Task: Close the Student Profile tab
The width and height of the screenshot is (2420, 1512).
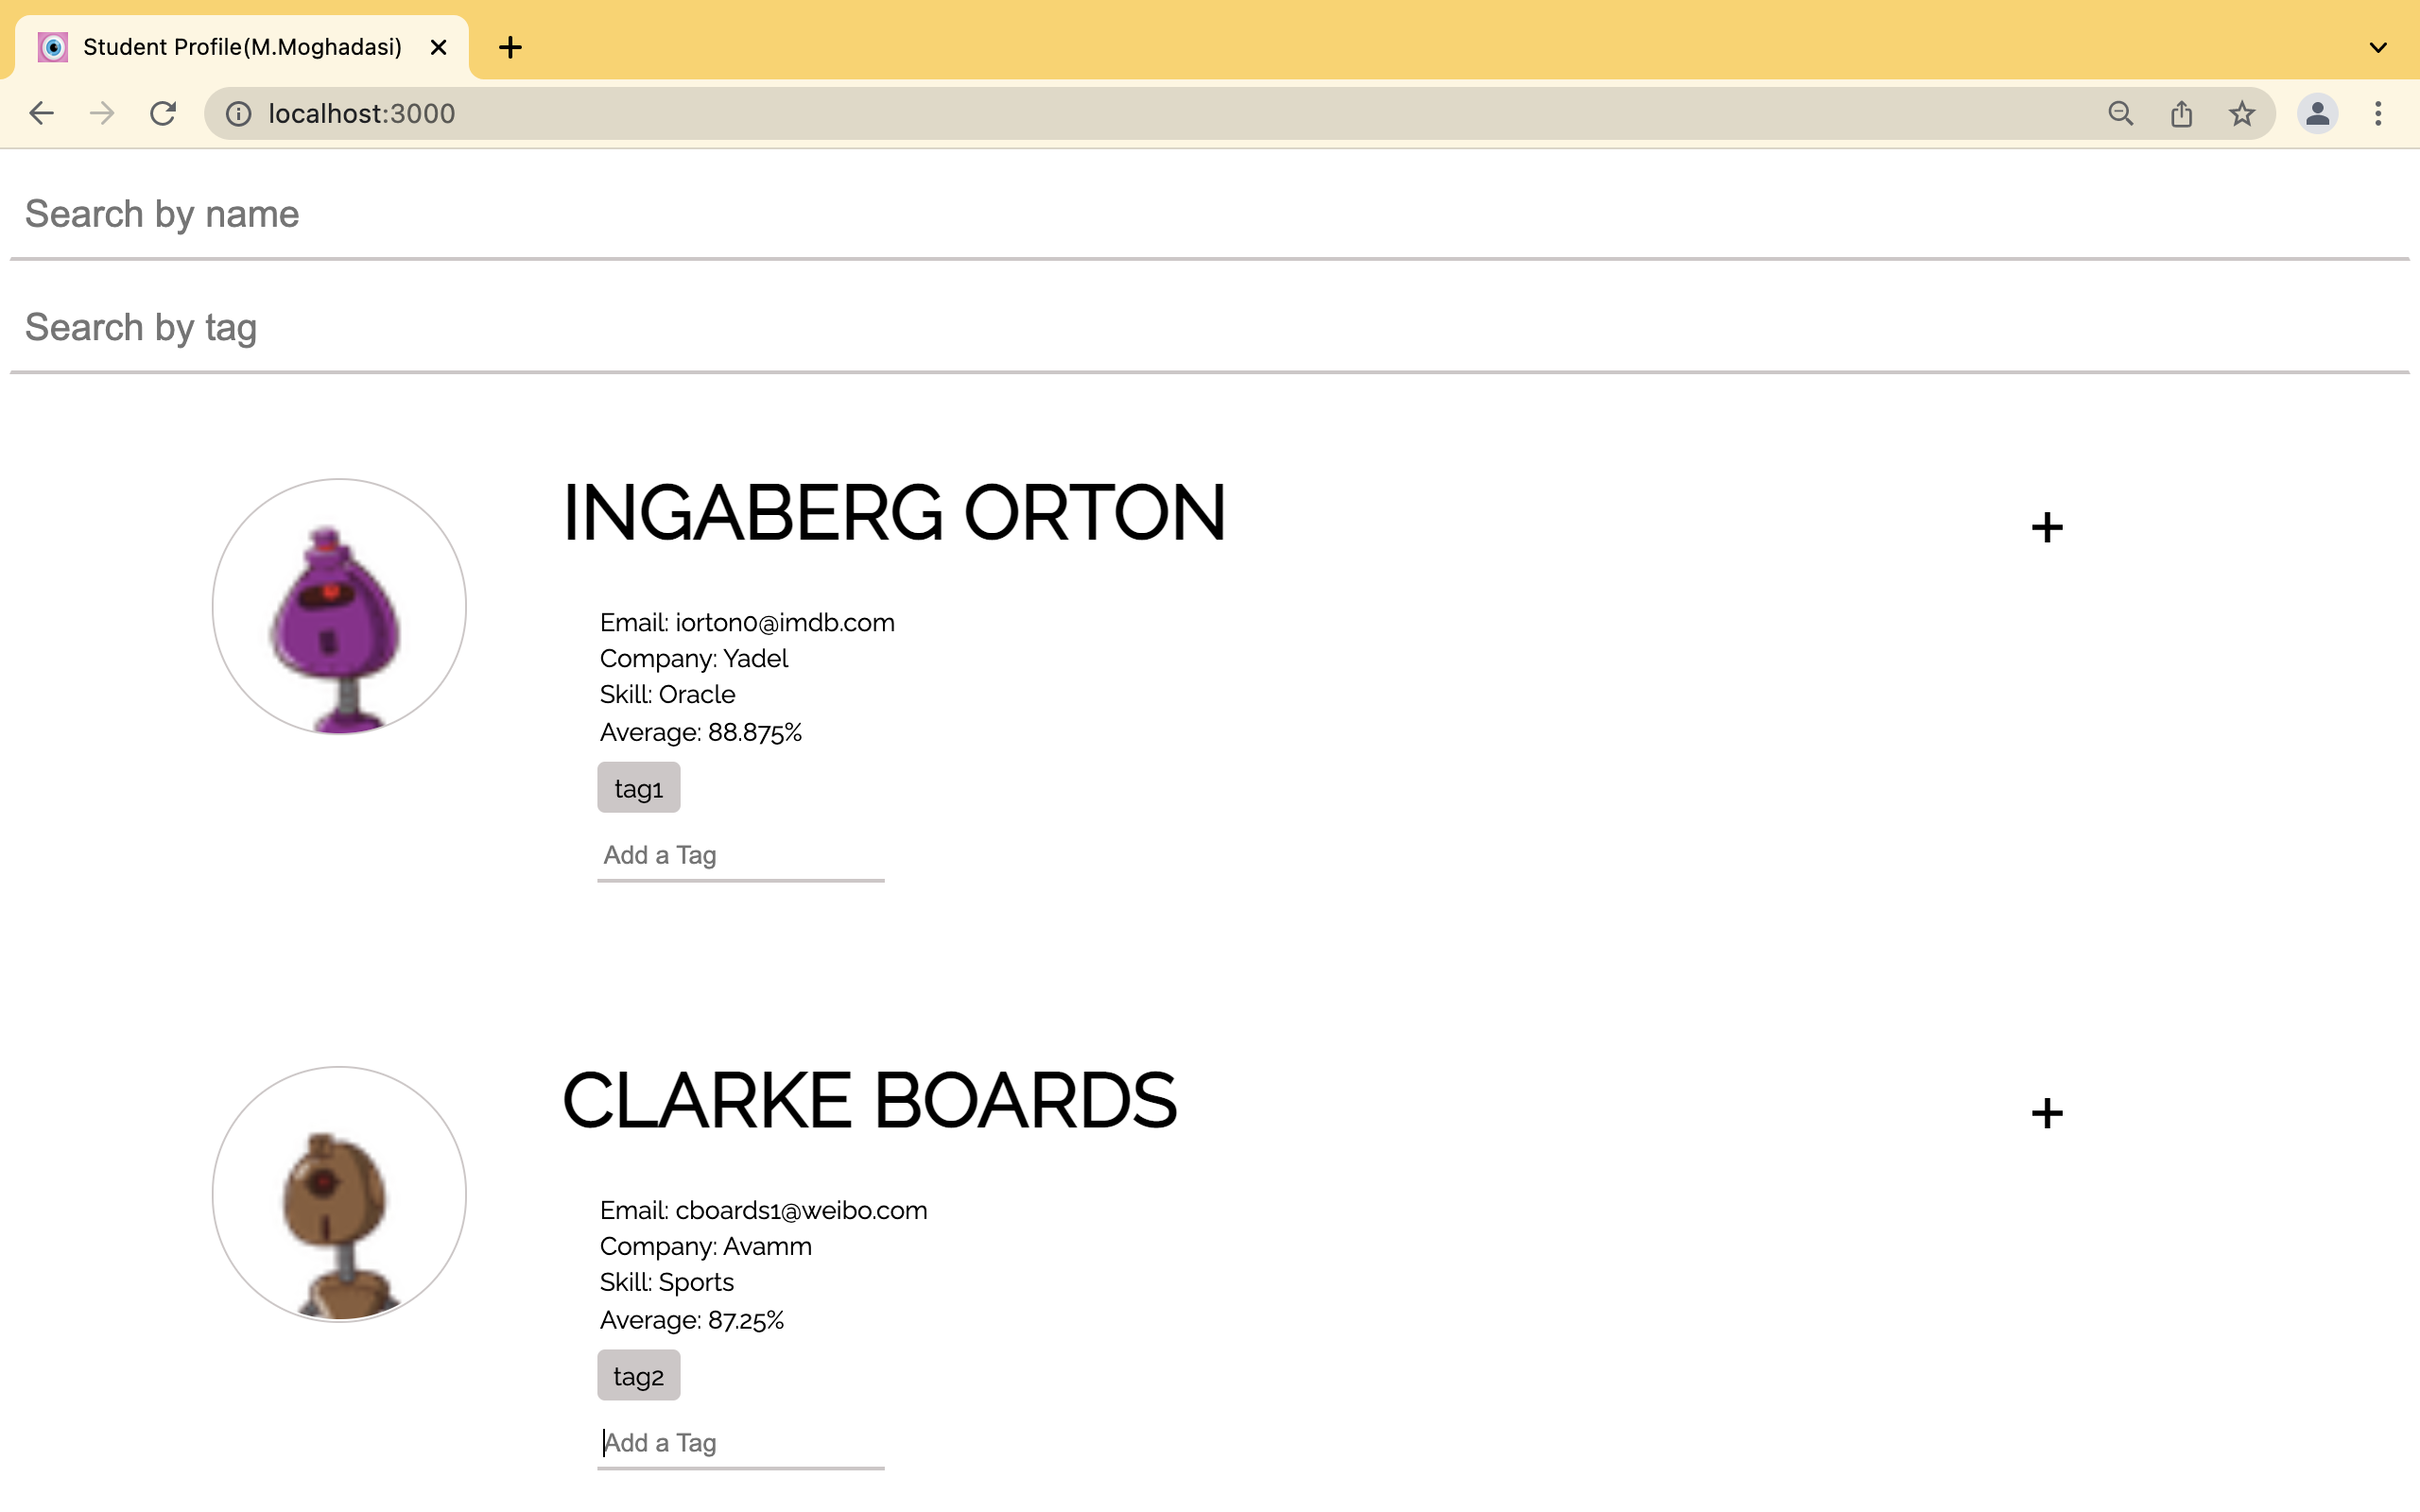Action: 438,47
